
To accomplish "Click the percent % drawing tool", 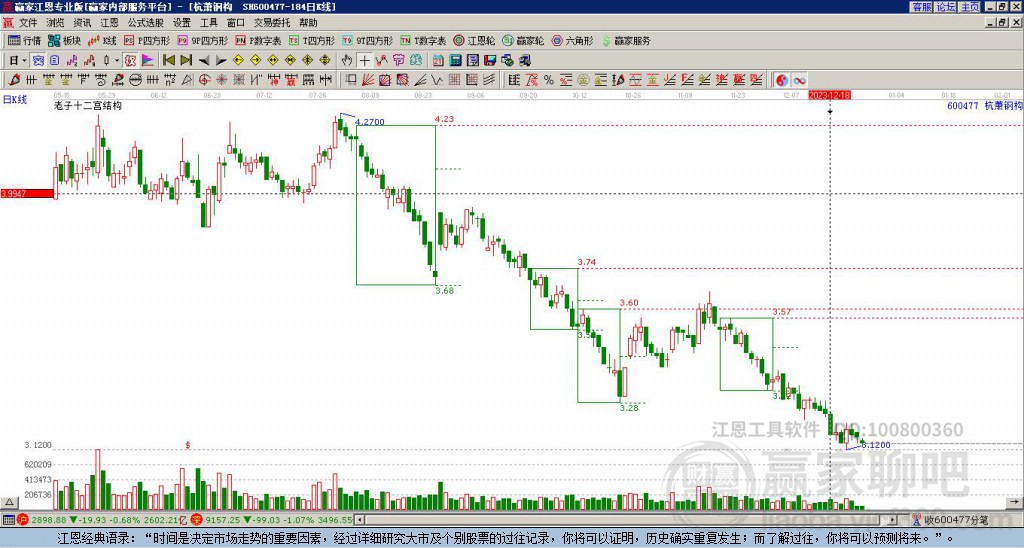I will 549,80.
